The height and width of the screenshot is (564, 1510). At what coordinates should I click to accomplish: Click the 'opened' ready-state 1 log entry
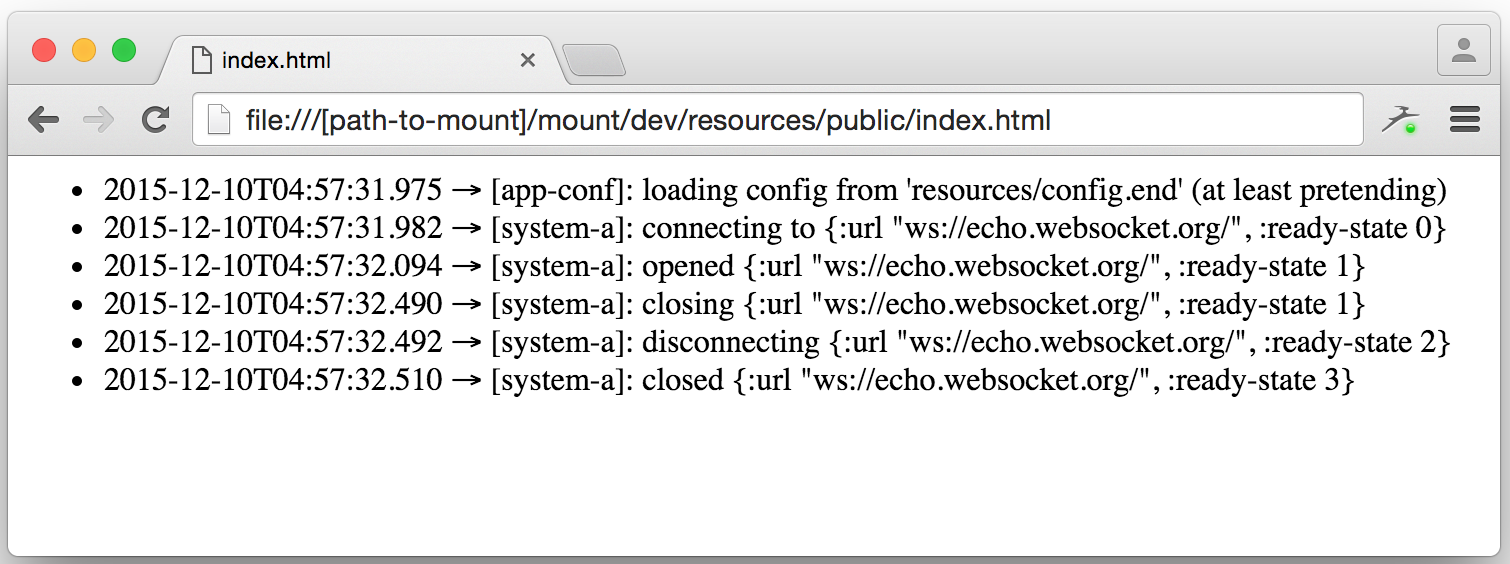[735, 266]
